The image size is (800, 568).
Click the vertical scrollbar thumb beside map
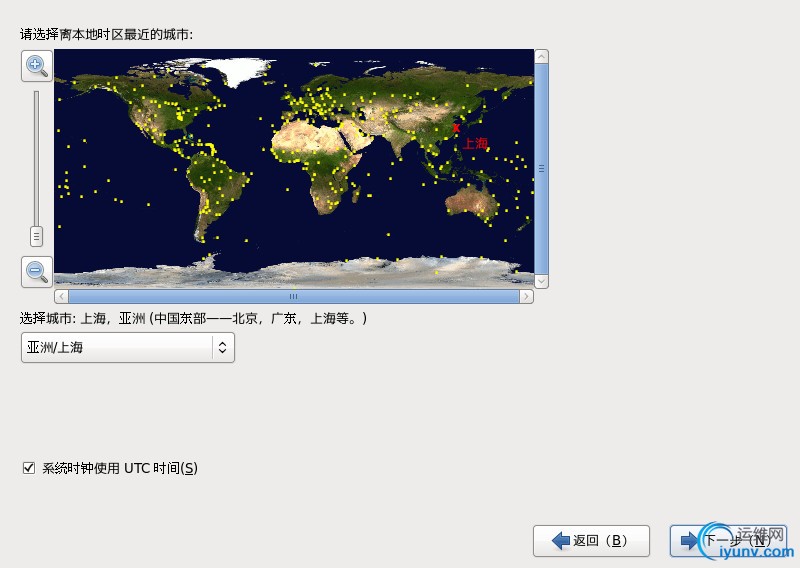[541, 169]
